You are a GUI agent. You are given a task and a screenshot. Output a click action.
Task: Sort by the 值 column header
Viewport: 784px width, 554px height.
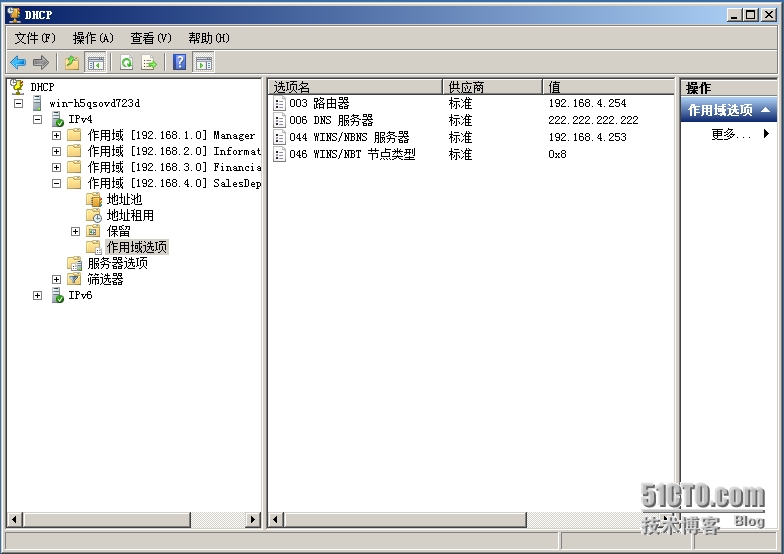[608, 87]
